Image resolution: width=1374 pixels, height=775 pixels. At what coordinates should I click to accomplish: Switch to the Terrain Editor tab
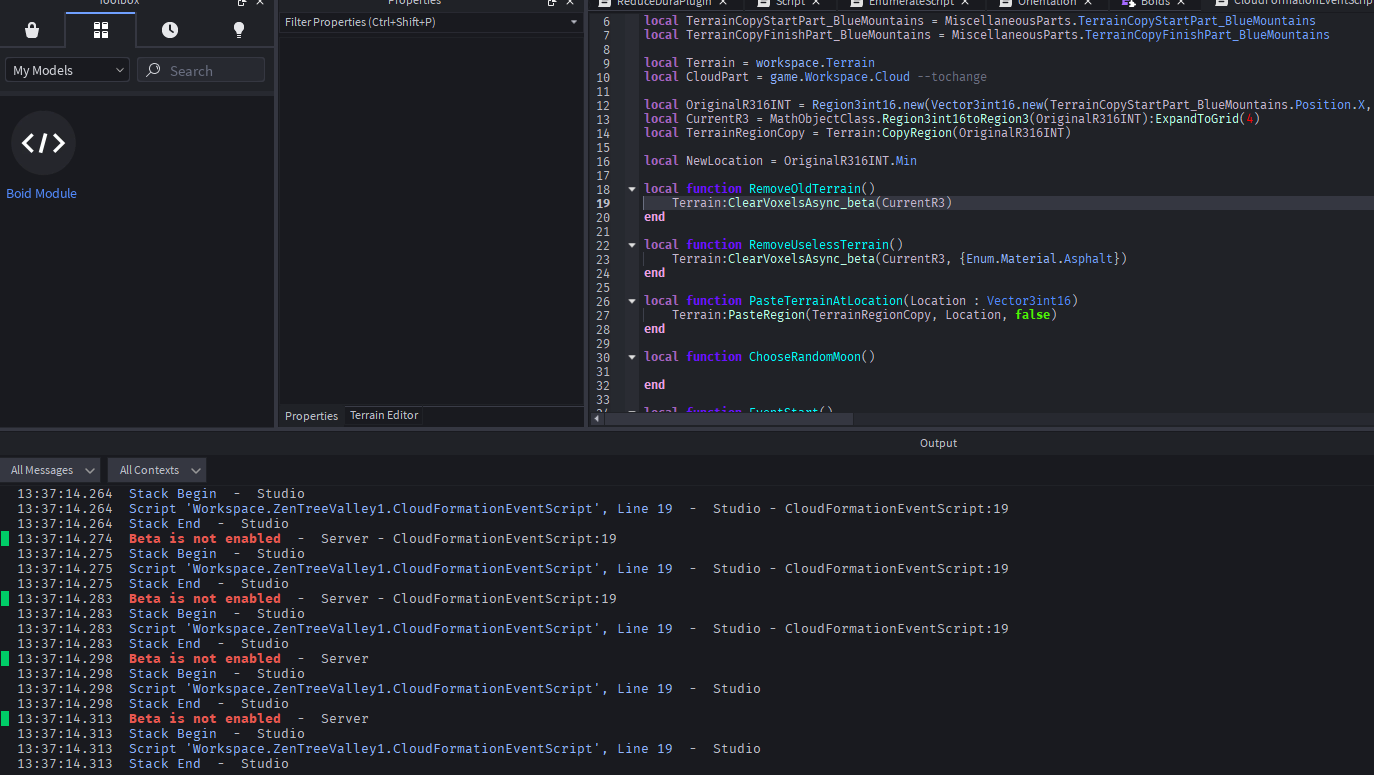click(384, 415)
